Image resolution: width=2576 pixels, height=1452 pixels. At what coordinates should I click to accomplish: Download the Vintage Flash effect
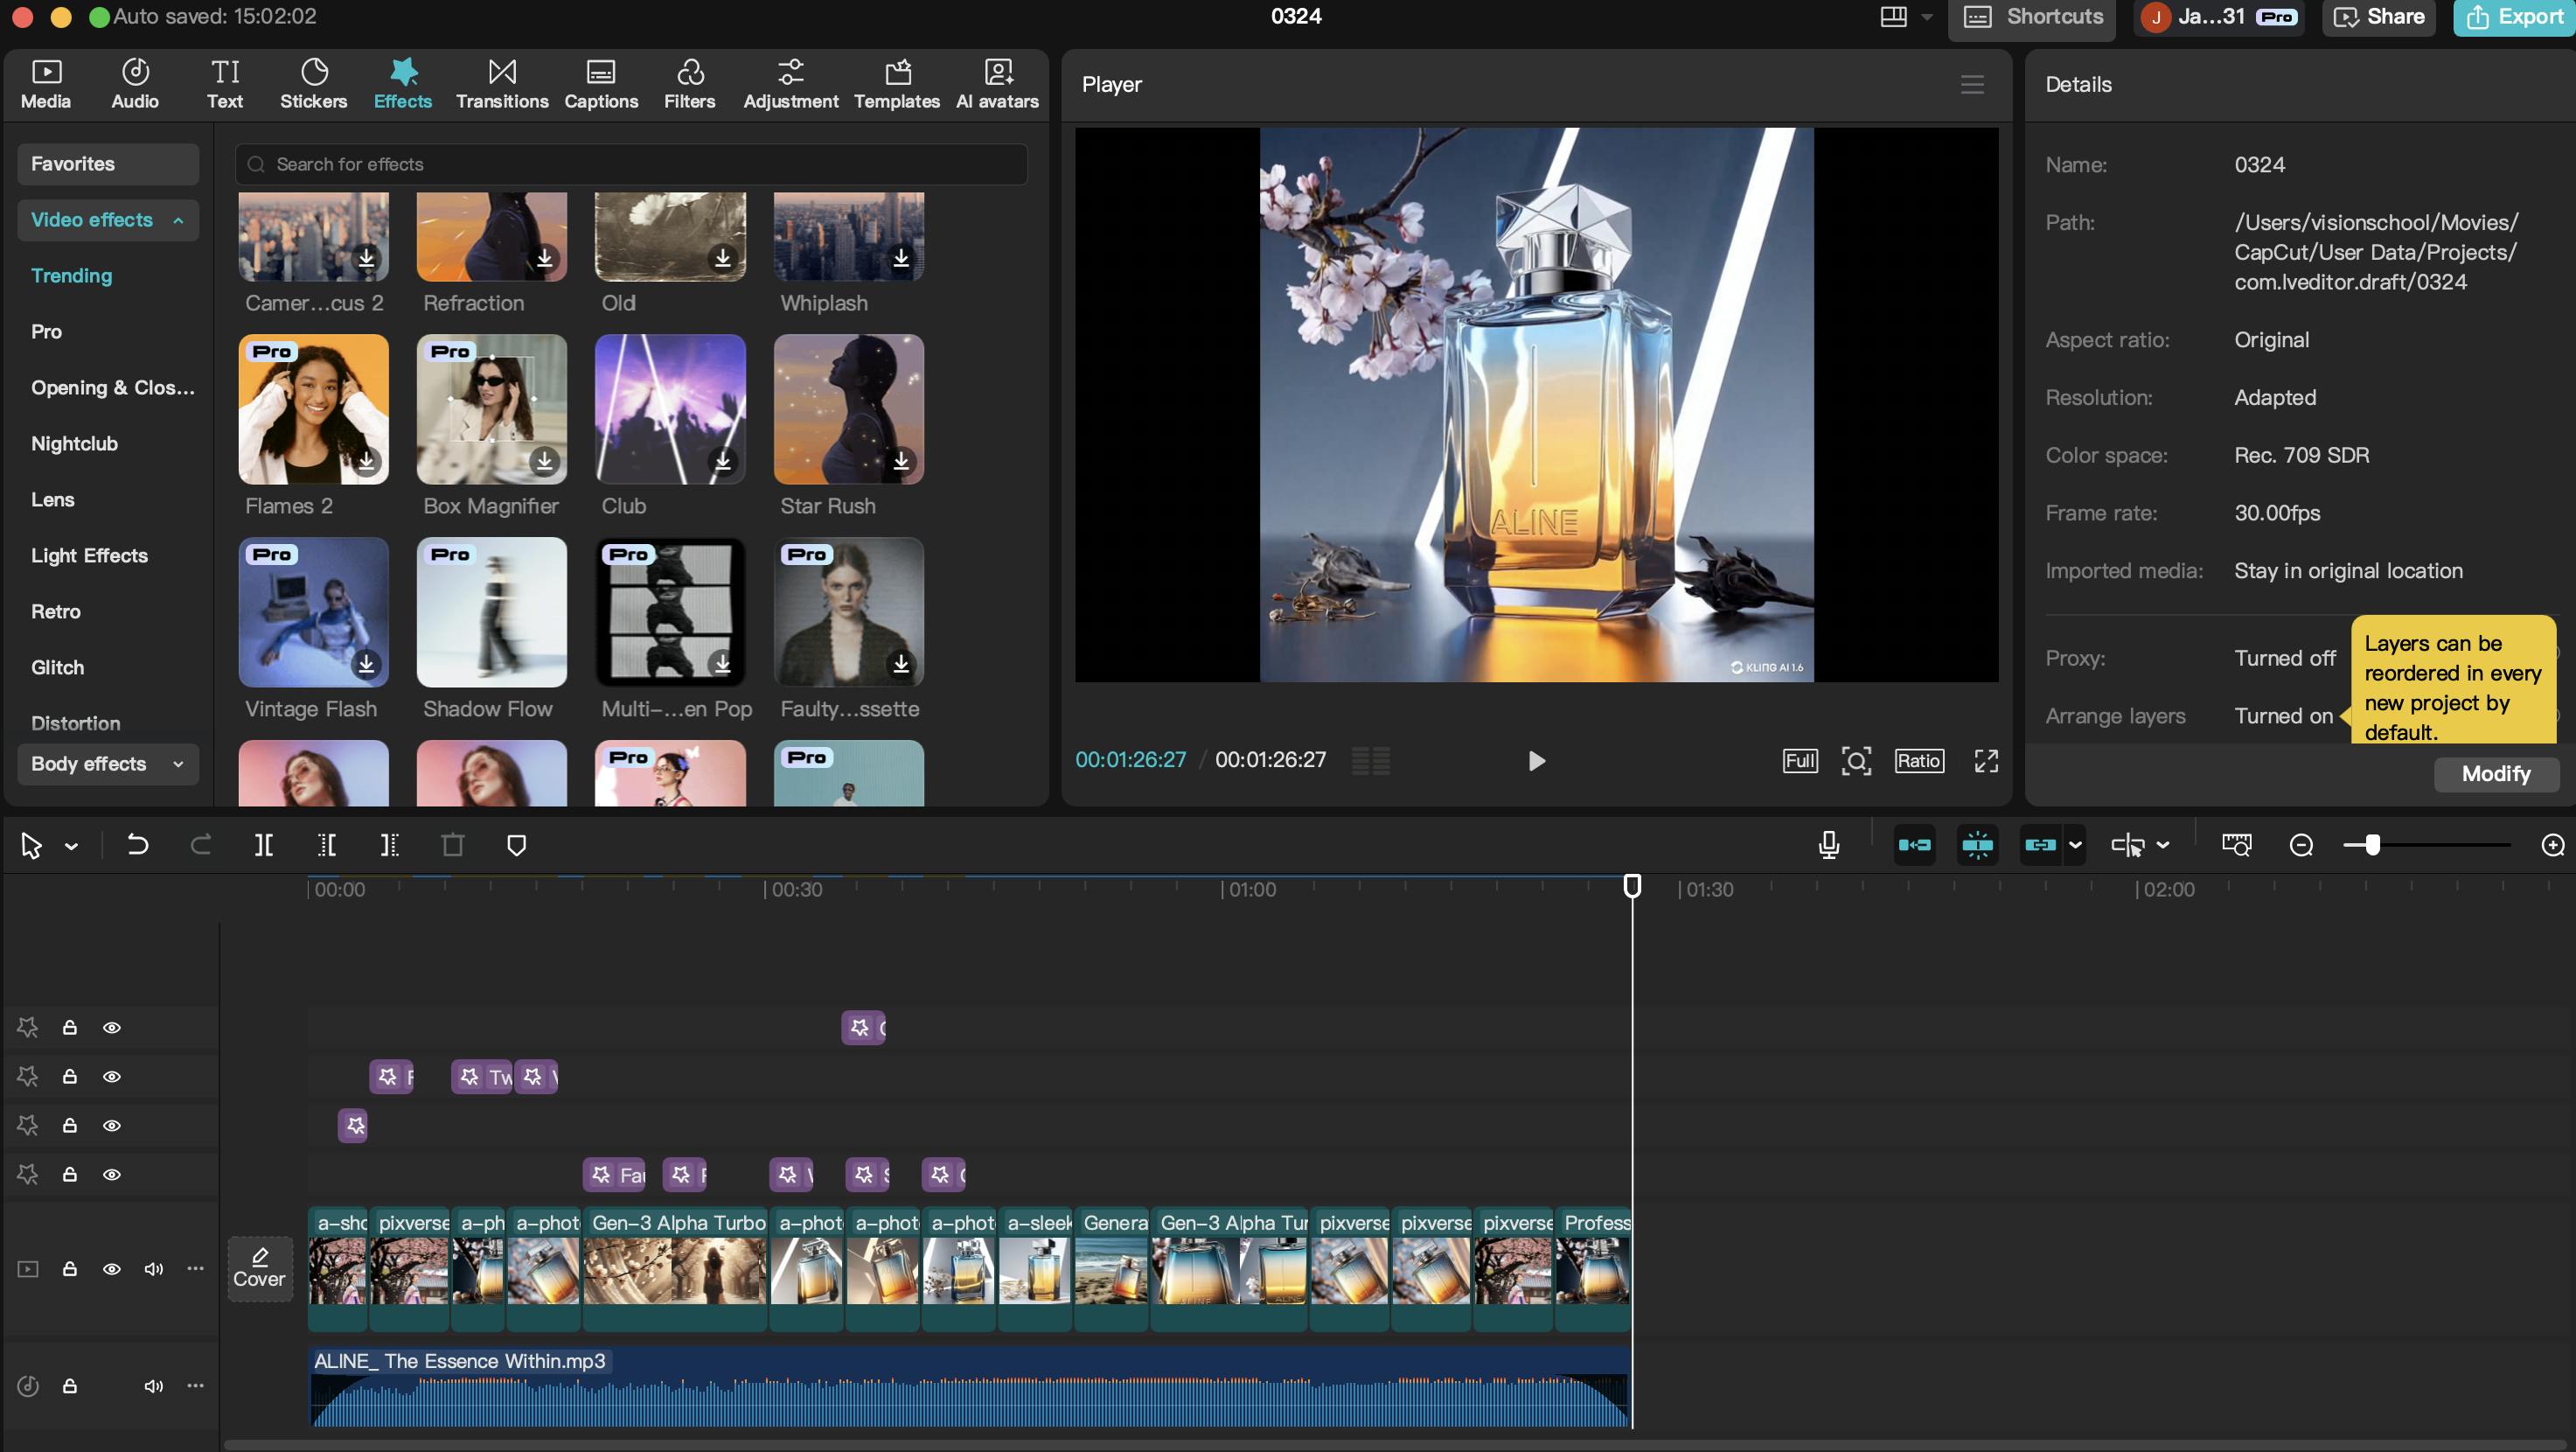[367, 664]
